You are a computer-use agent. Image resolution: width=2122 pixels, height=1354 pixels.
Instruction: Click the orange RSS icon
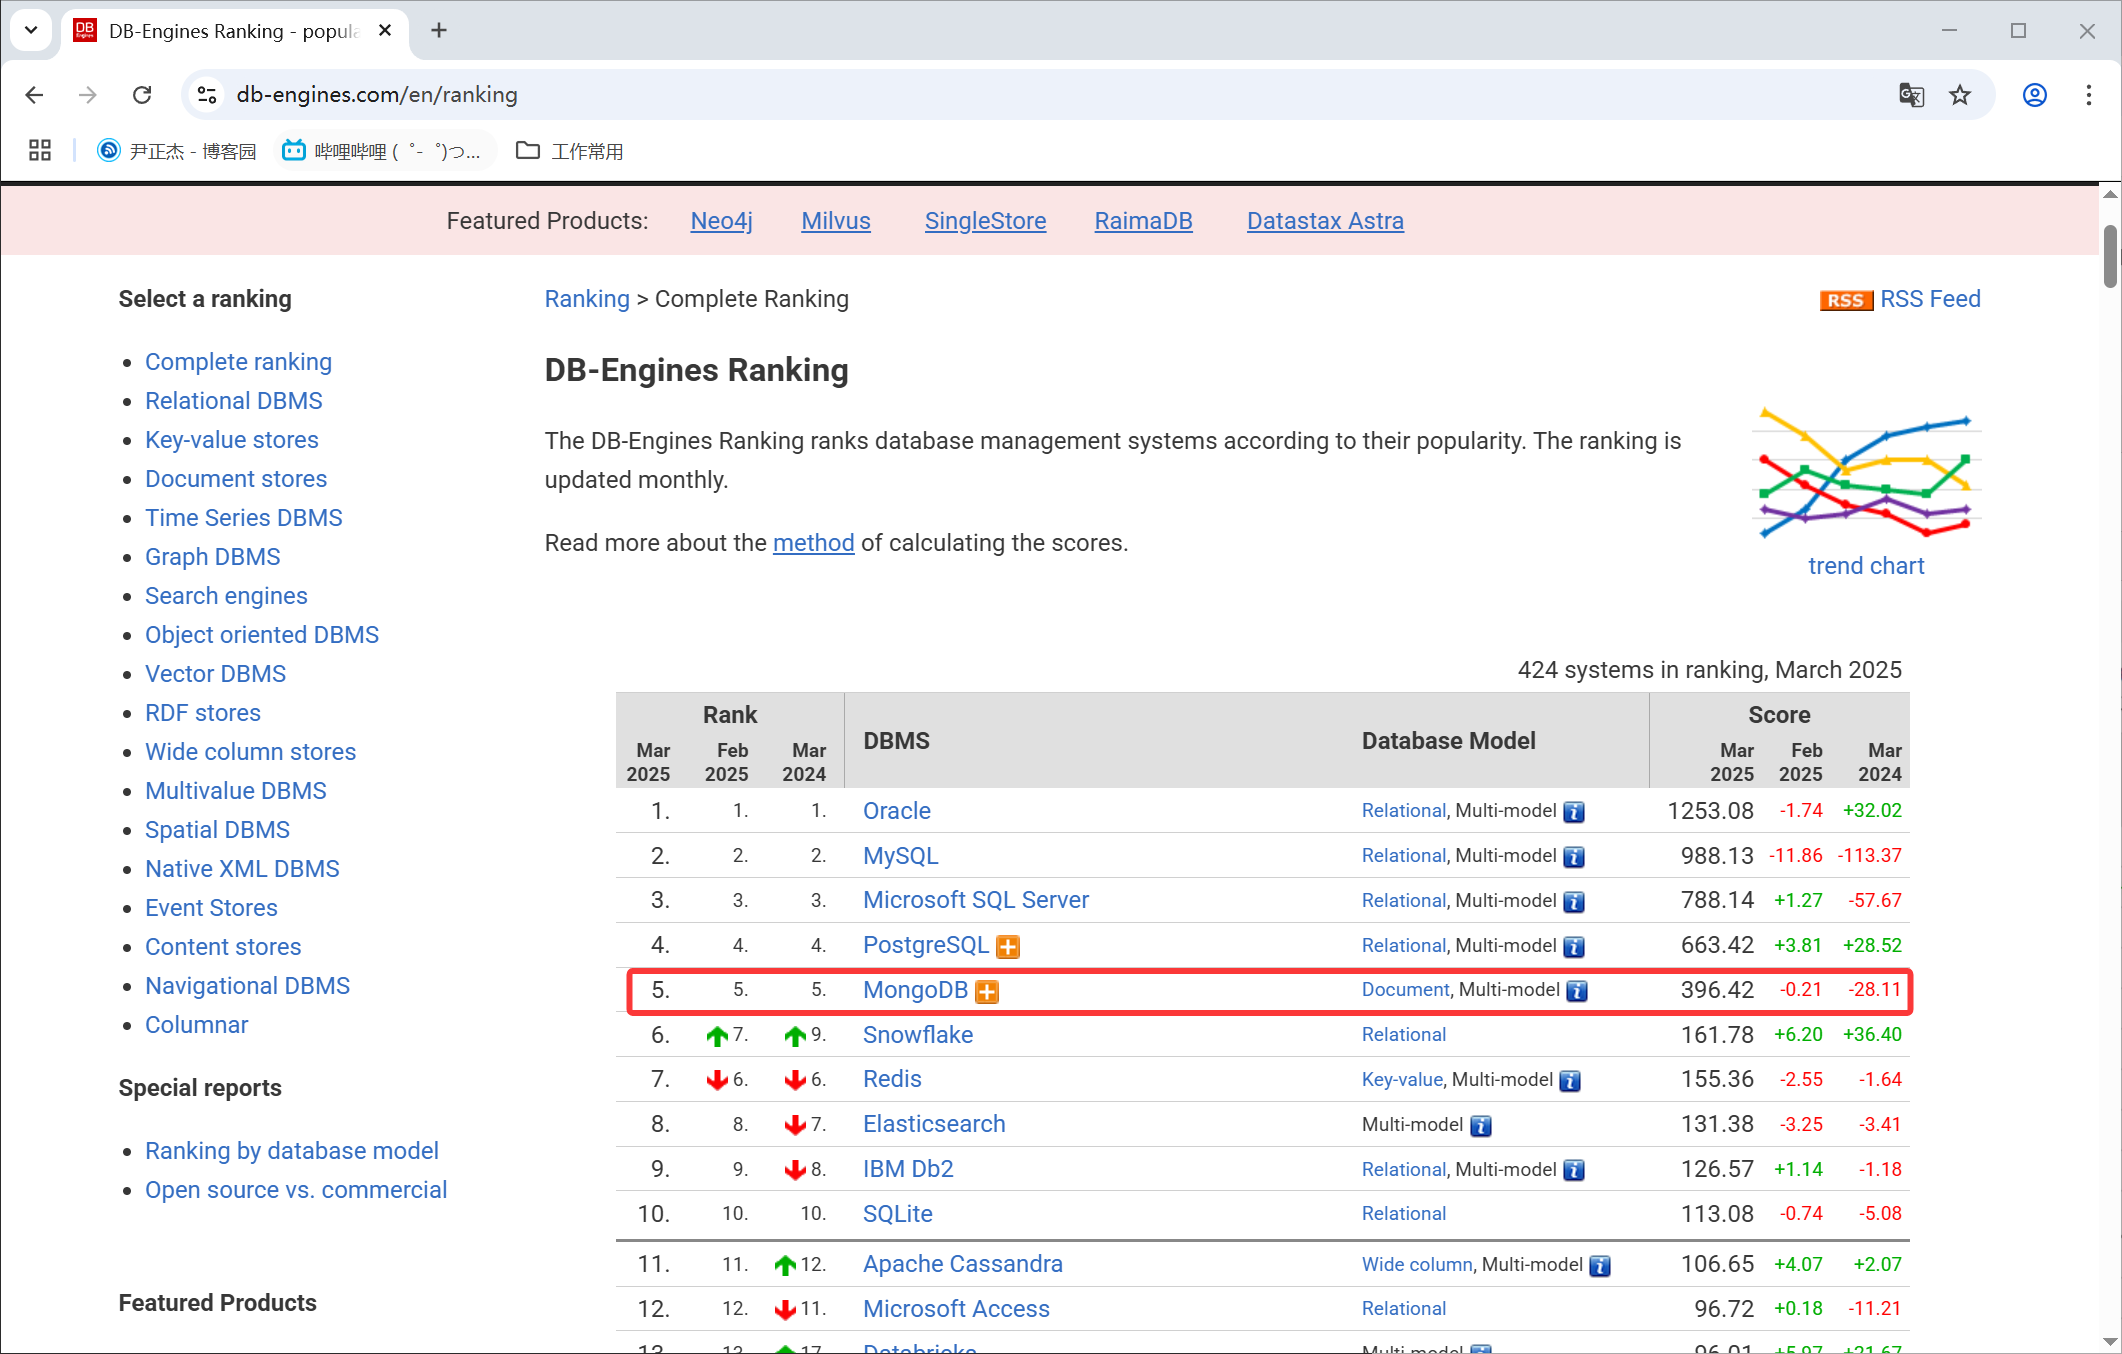pyautogui.click(x=1845, y=300)
